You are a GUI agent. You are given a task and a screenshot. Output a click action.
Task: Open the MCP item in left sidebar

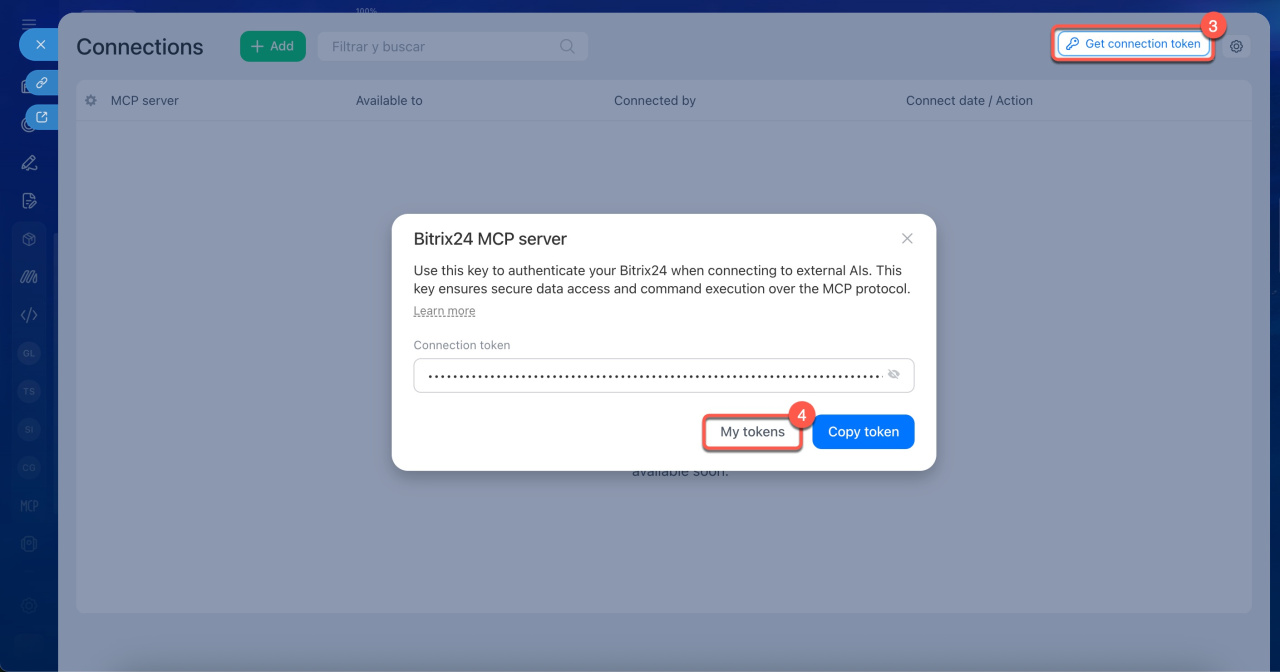point(29,506)
